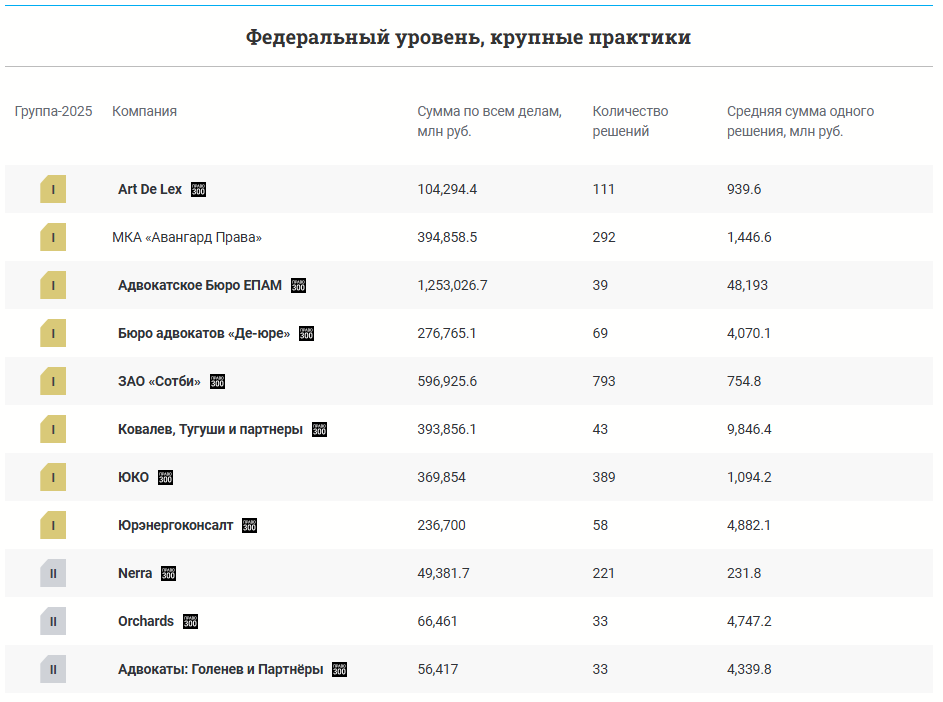Click the Право-300 badge beside Юрэнергоконсалт
The width and height of the screenshot is (943, 702).
250,526
